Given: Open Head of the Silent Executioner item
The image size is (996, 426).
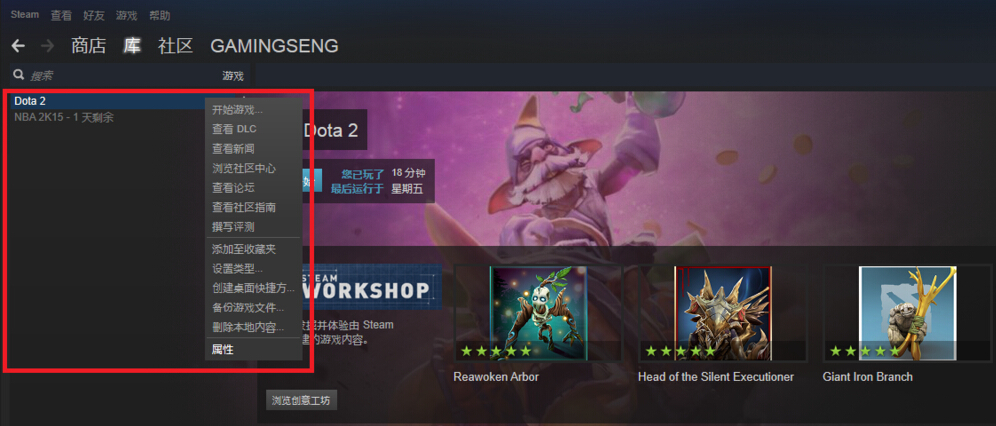Looking at the screenshot, I should click(723, 314).
